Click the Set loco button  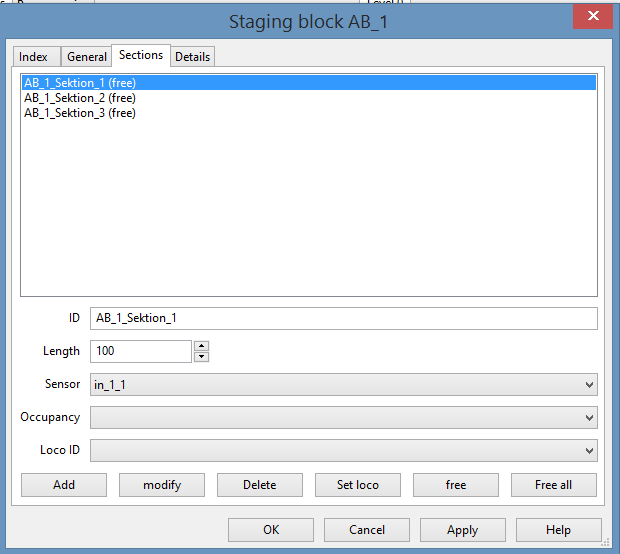tap(358, 485)
